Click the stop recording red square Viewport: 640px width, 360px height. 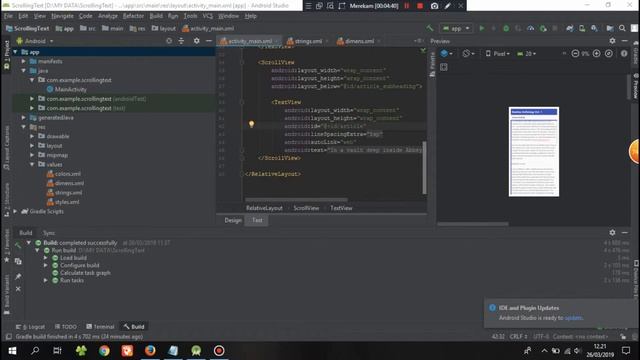pos(420,6)
